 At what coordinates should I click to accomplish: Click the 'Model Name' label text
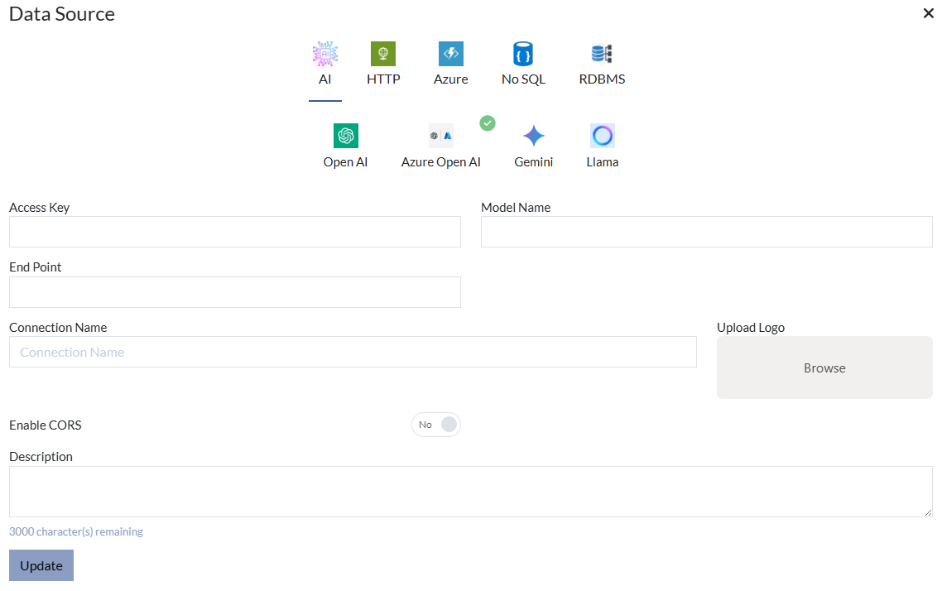pos(515,207)
